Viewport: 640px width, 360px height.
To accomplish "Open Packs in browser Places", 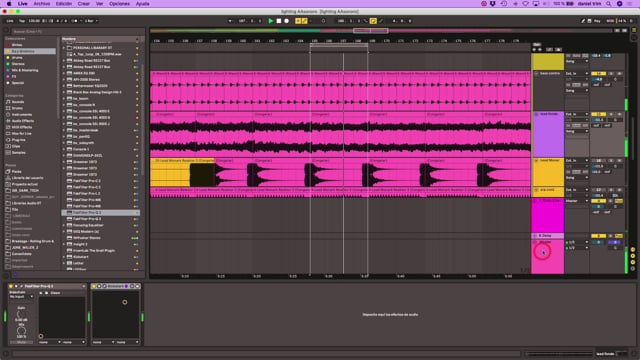I will 16,172.
